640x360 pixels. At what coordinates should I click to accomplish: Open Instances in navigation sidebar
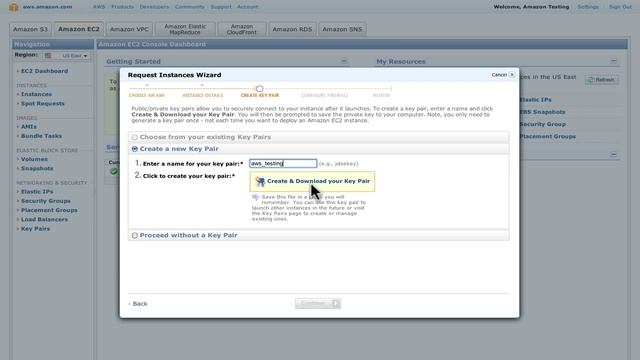point(36,94)
